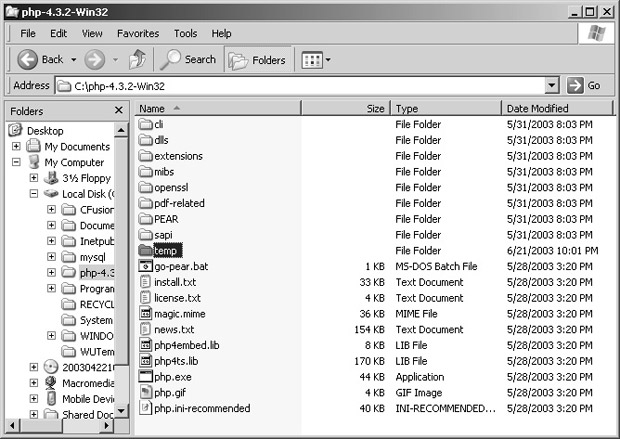Sort the list by Name column
The image size is (620, 439).
pyautogui.click(x=217, y=108)
